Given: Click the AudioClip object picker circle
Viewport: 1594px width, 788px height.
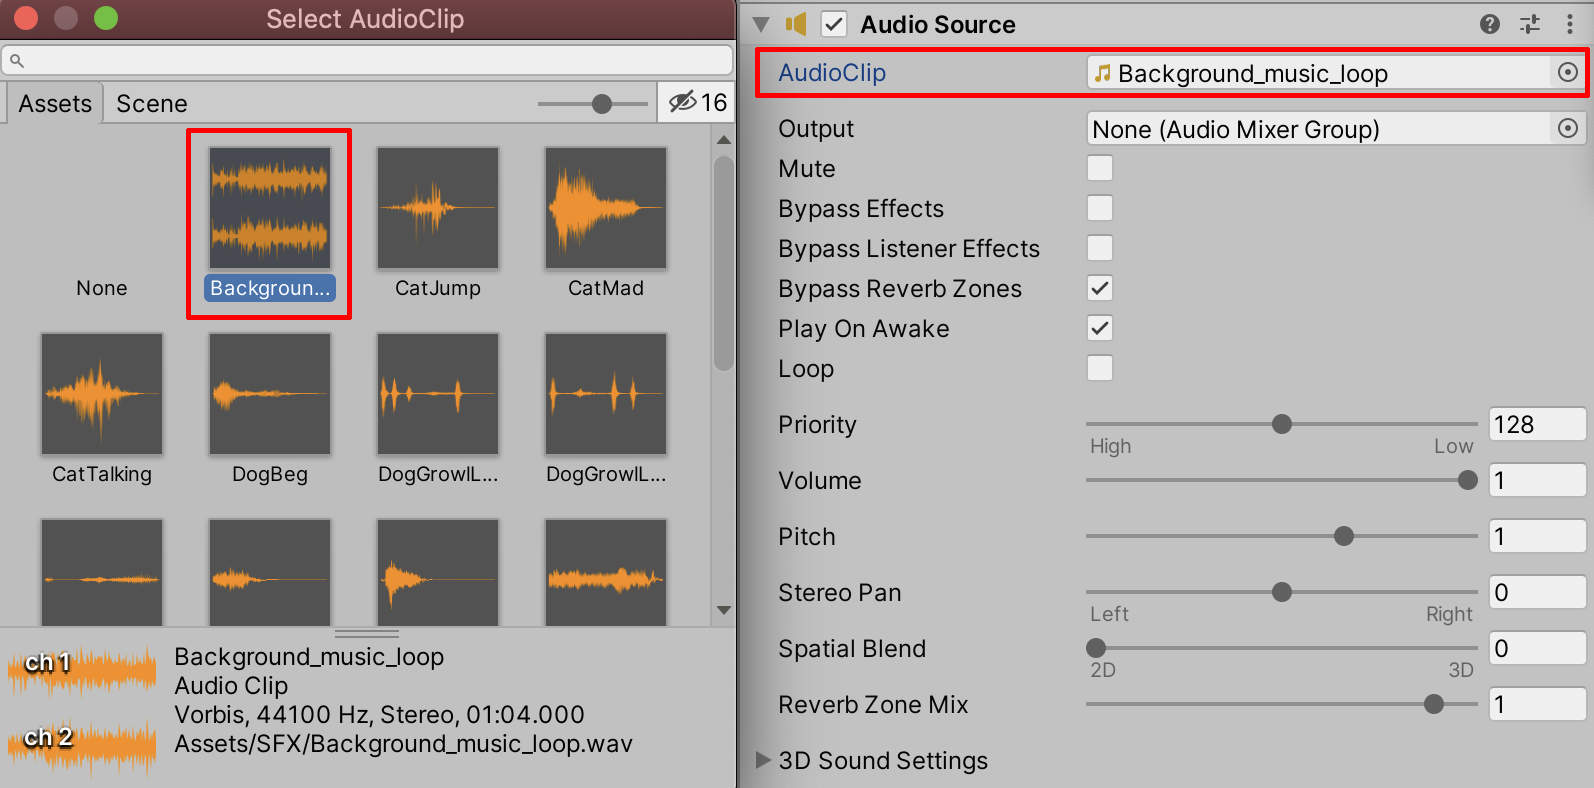Looking at the screenshot, I should 1568,72.
